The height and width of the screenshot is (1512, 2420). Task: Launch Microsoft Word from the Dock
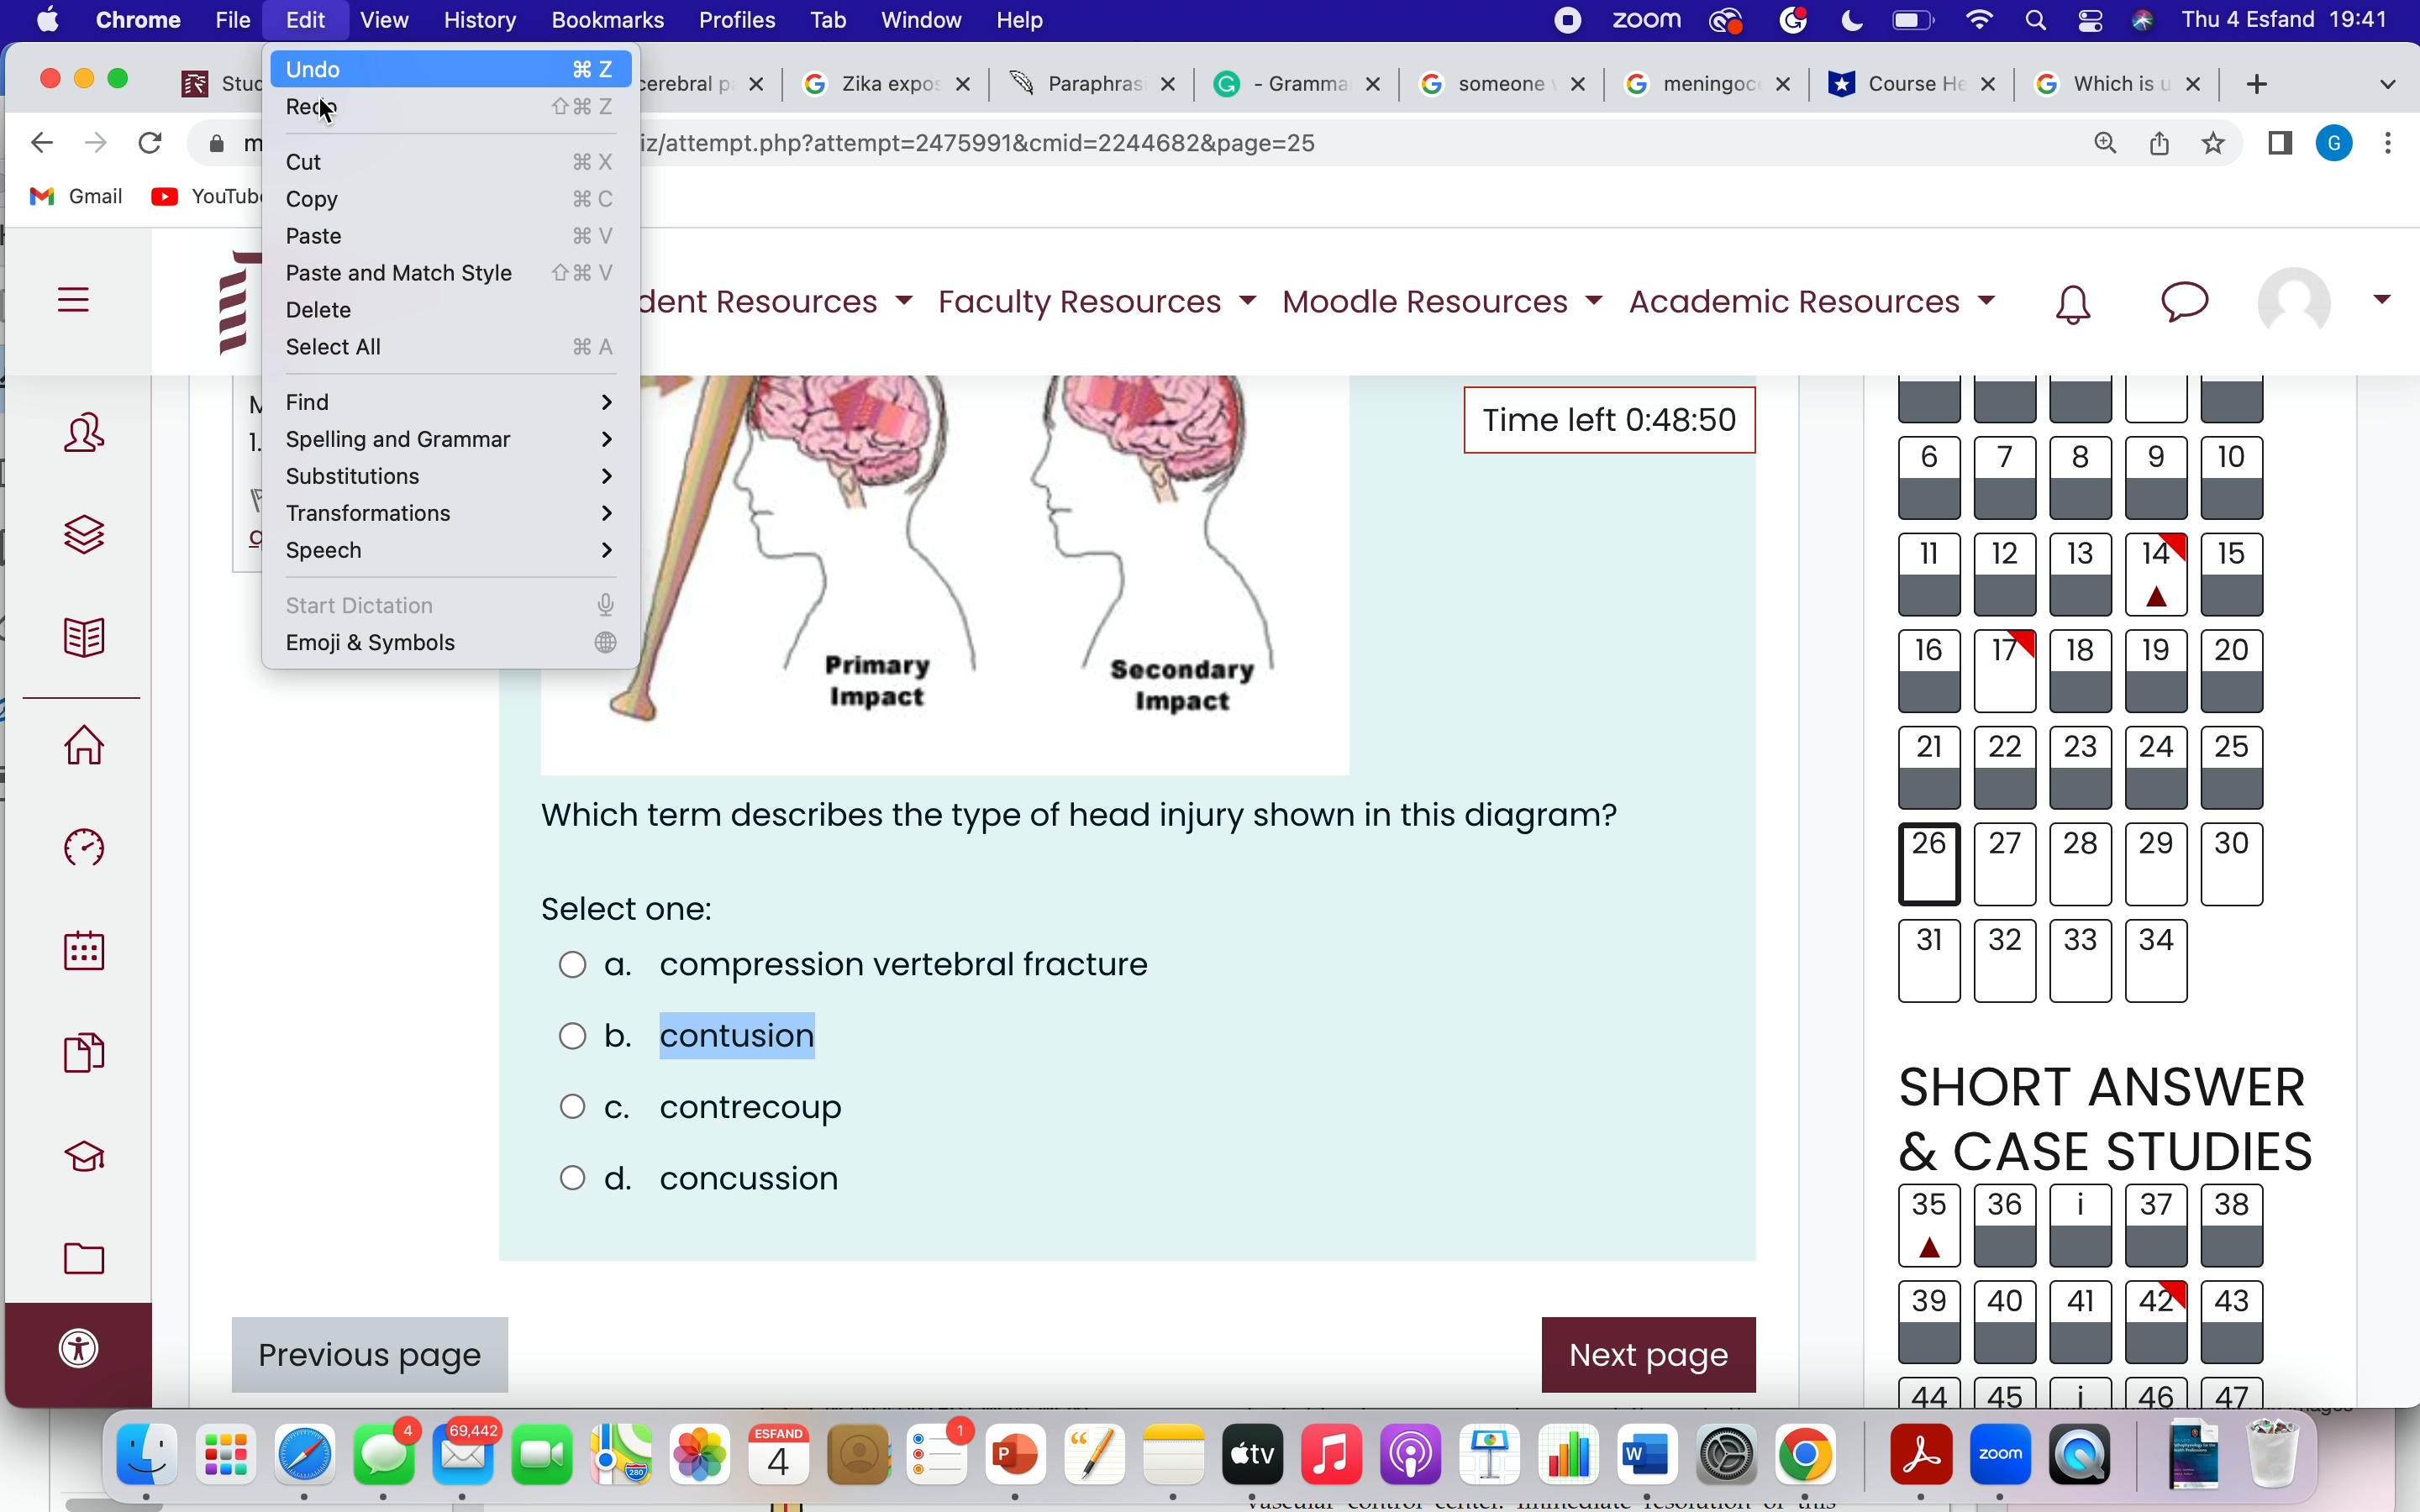pos(1646,1455)
